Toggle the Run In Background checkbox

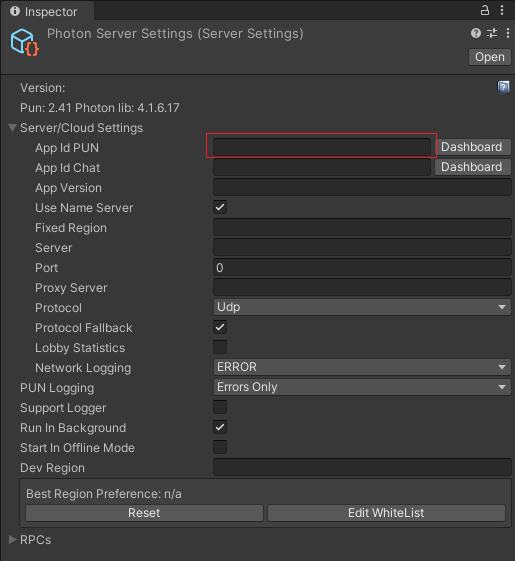point(220,428)
